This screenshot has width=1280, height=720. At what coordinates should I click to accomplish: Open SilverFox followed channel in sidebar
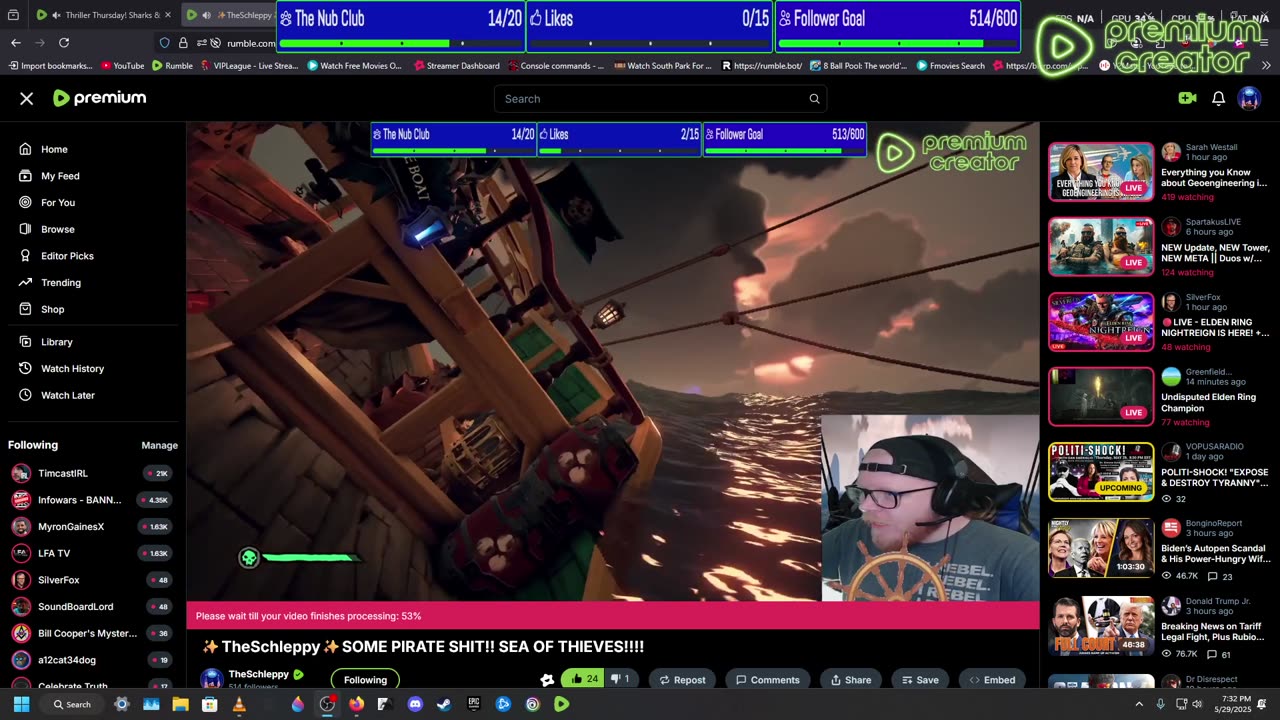pos(93,580)
